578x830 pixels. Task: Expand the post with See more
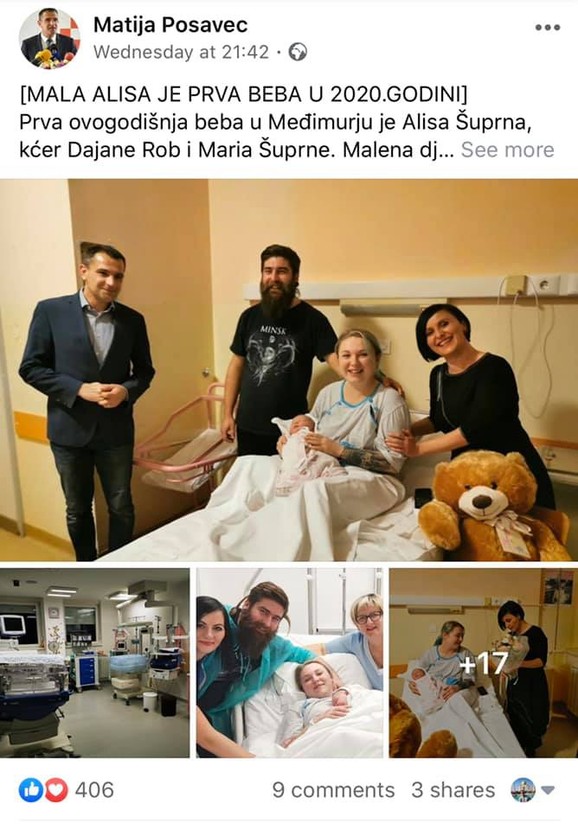(507, 150)
